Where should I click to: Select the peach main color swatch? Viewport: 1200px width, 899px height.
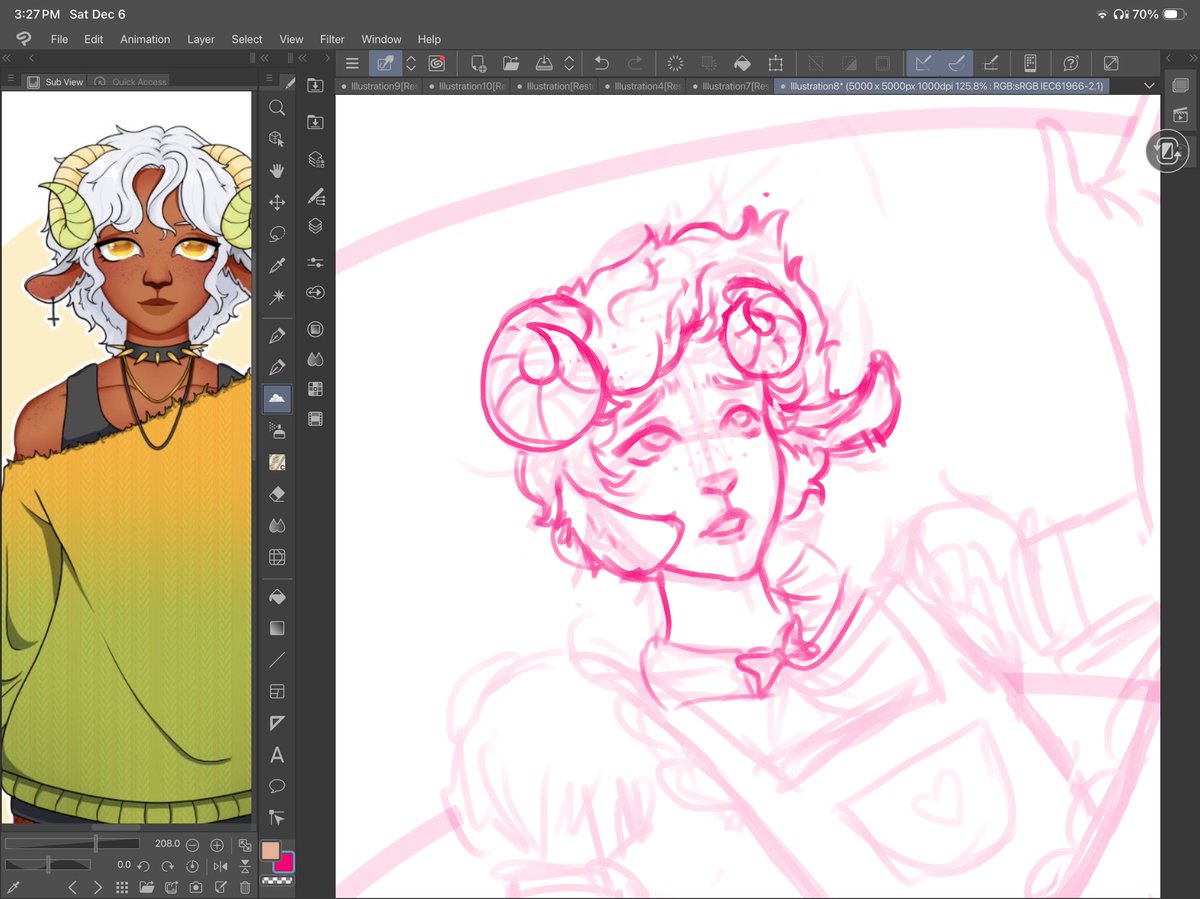(270, 851)
